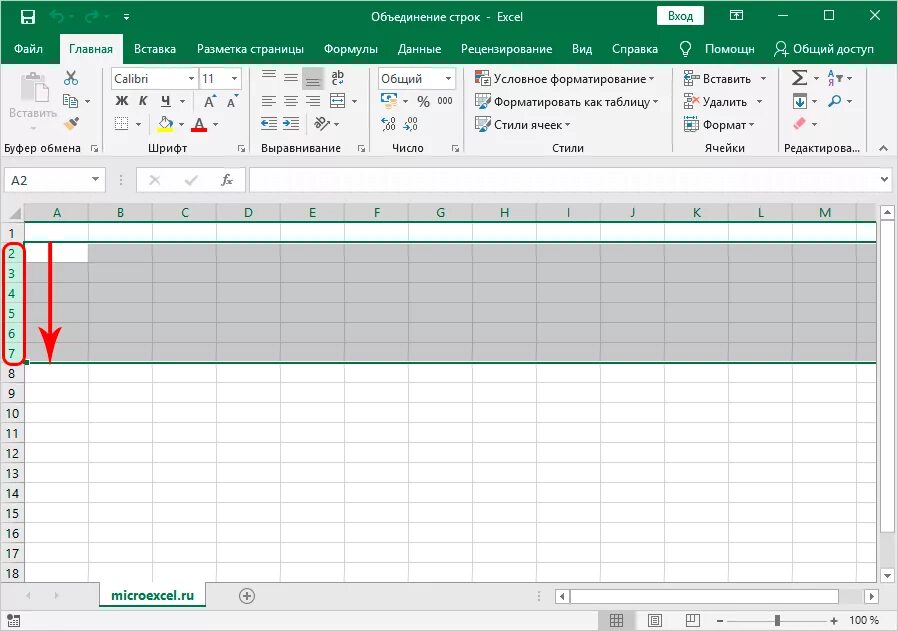The height and width of the screenshot is (631, 898).
Task: Decrease decimal places
Action: (x=411, y=124)
